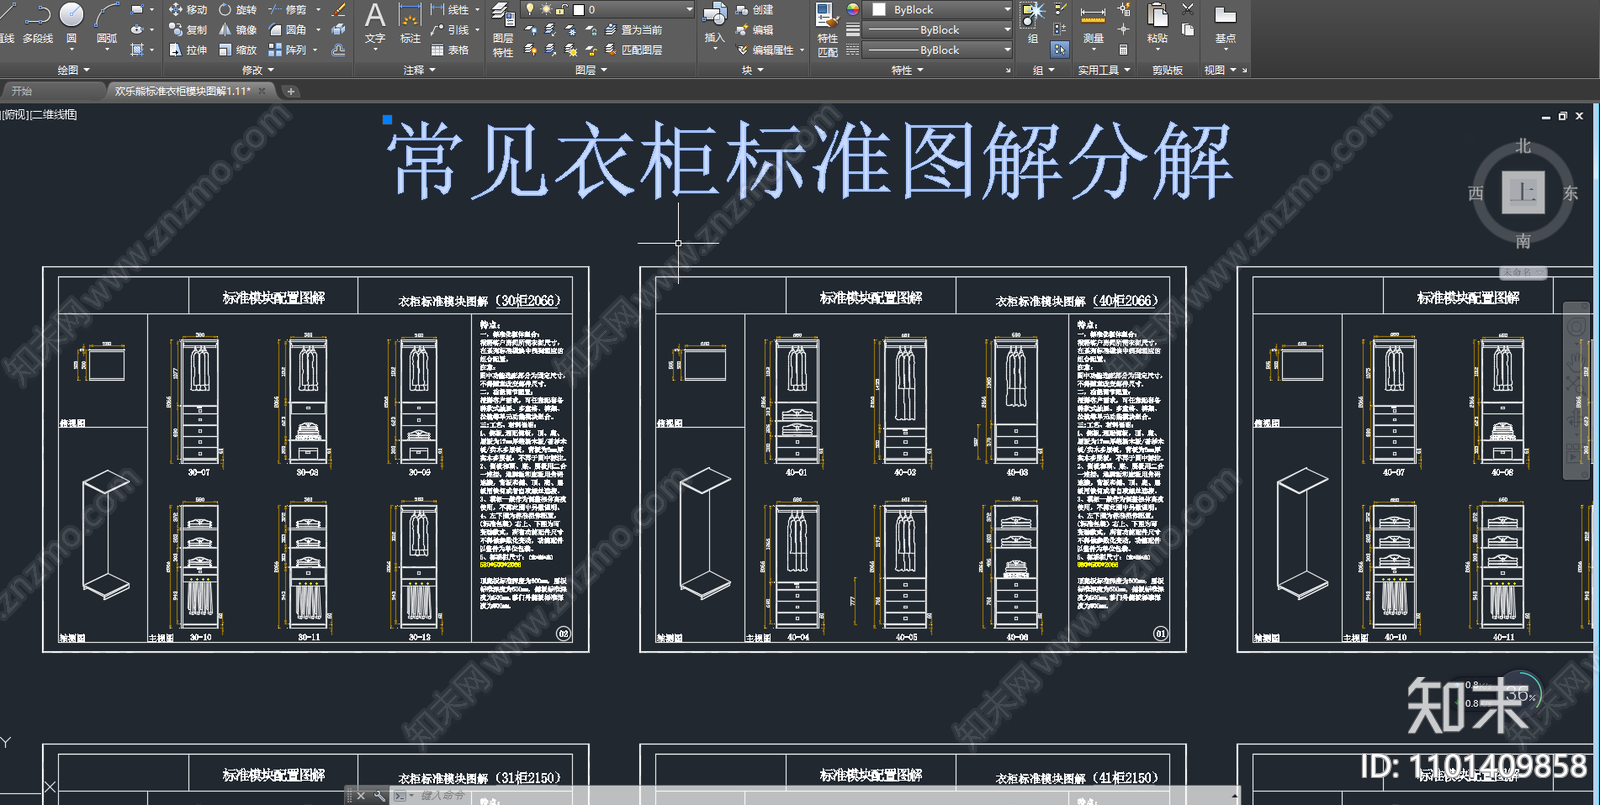The image size is (1600, 805).
Task: Click 匹配图层 match layer
Action: 633,49
